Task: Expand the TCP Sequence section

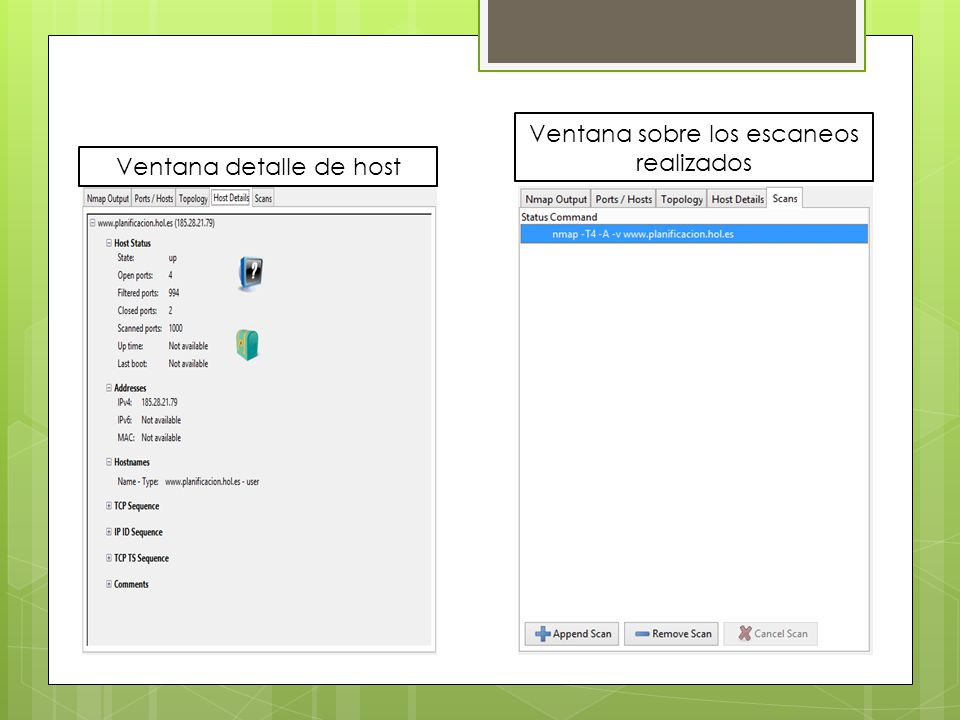Action: 108,506
